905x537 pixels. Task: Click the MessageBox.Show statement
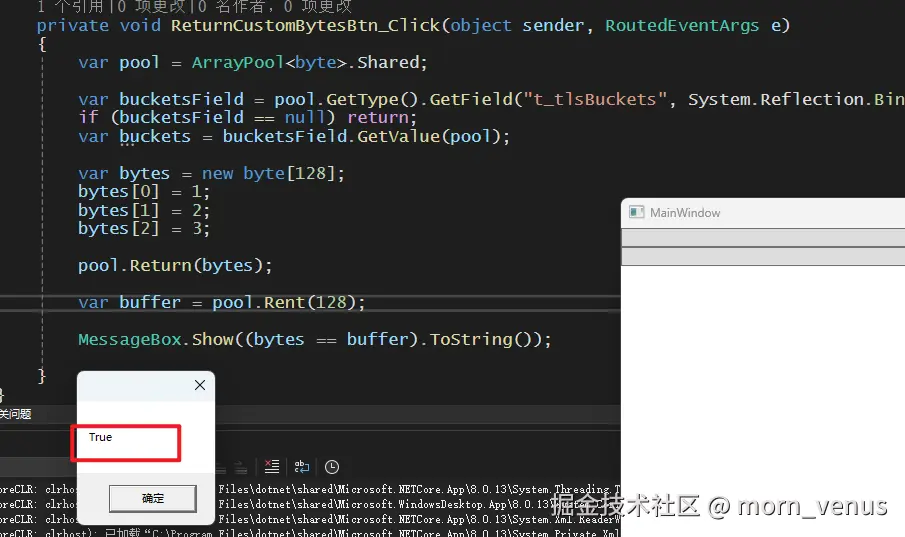point(315,340)
